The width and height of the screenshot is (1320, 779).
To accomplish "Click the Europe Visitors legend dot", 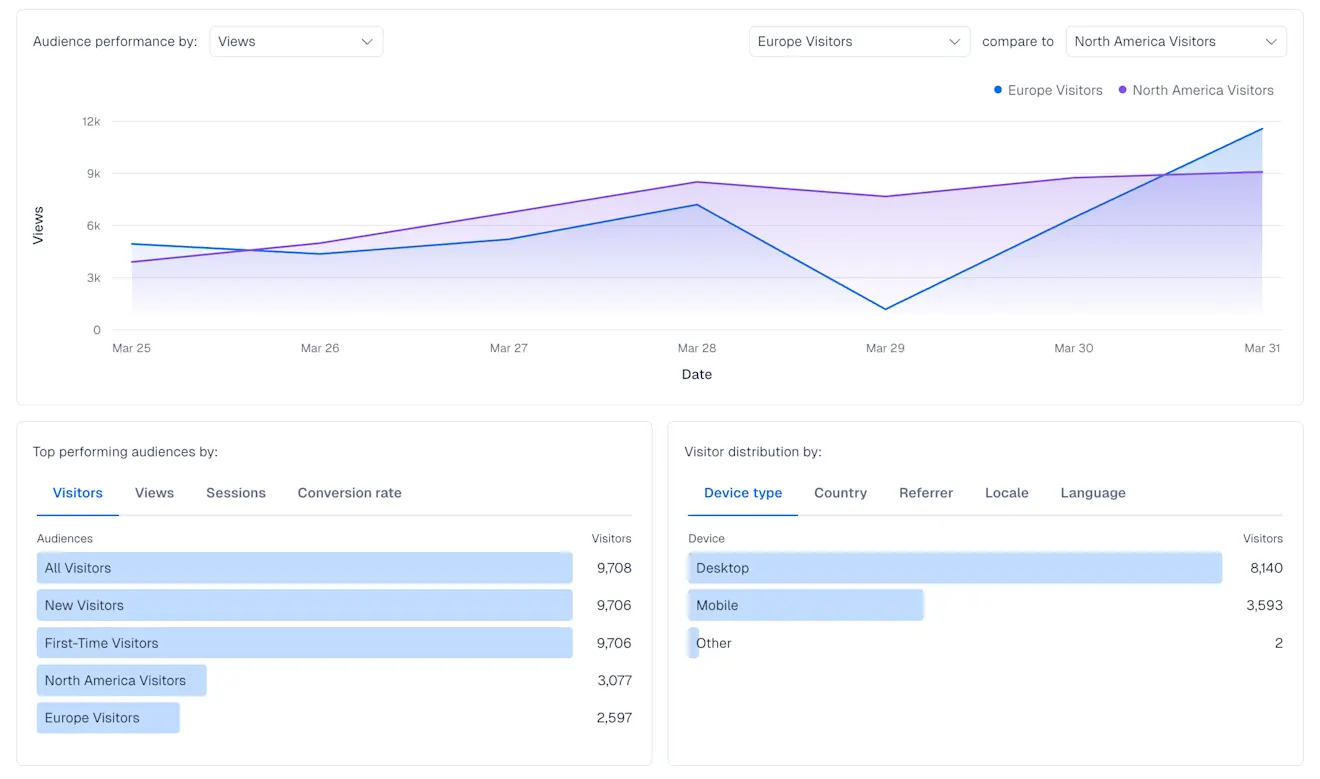I will coord(996,90).
